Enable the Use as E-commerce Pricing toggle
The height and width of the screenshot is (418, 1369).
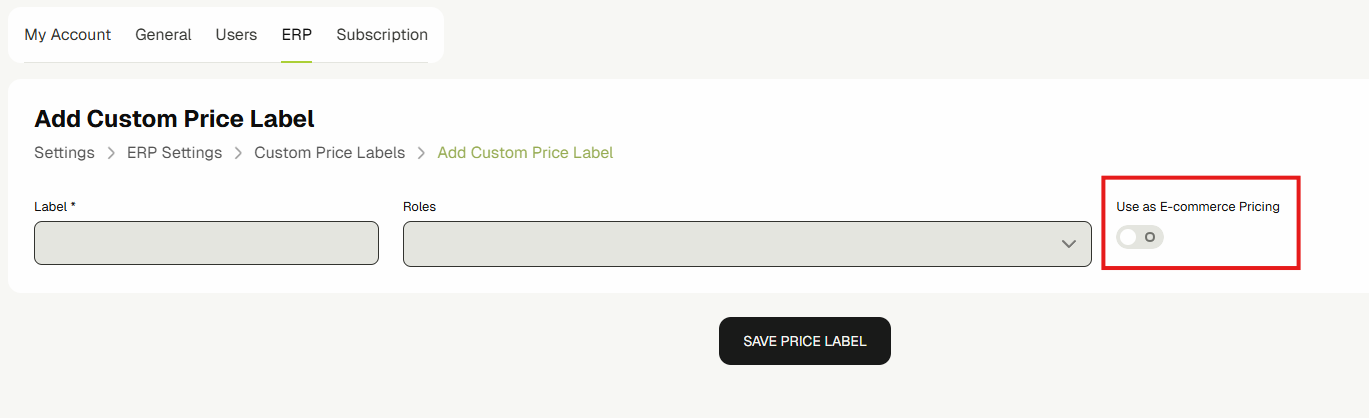pyautogui.click(x=1140, y=237)
